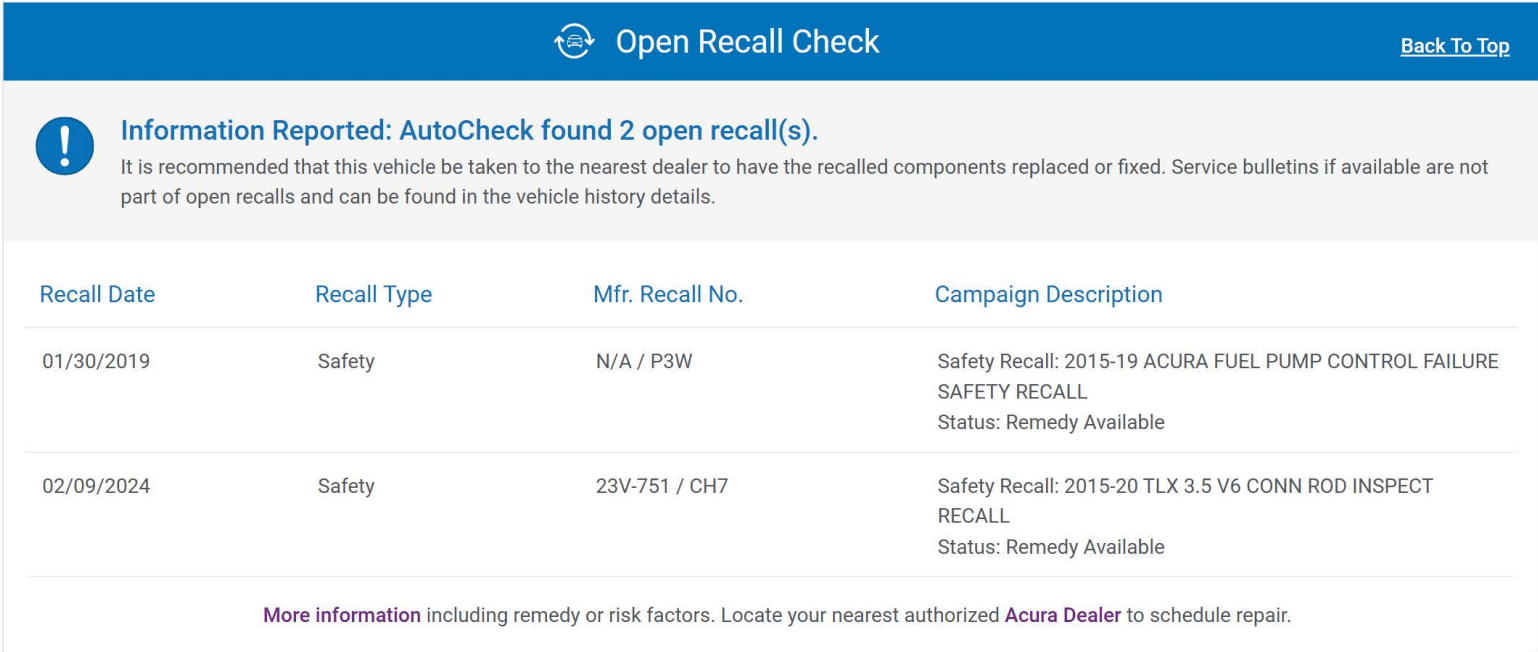The width and height of the screenshot is (1538, 652).
Task: Open the More information link
Action: [x=342, y=615]
